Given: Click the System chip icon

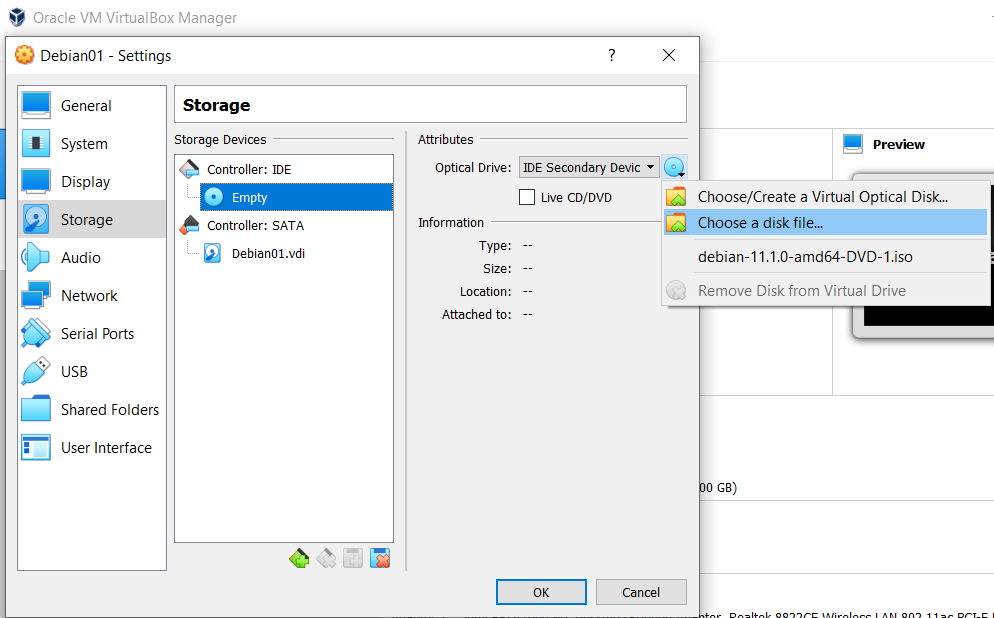Looking at the screenshot, I should click(36, 143).
